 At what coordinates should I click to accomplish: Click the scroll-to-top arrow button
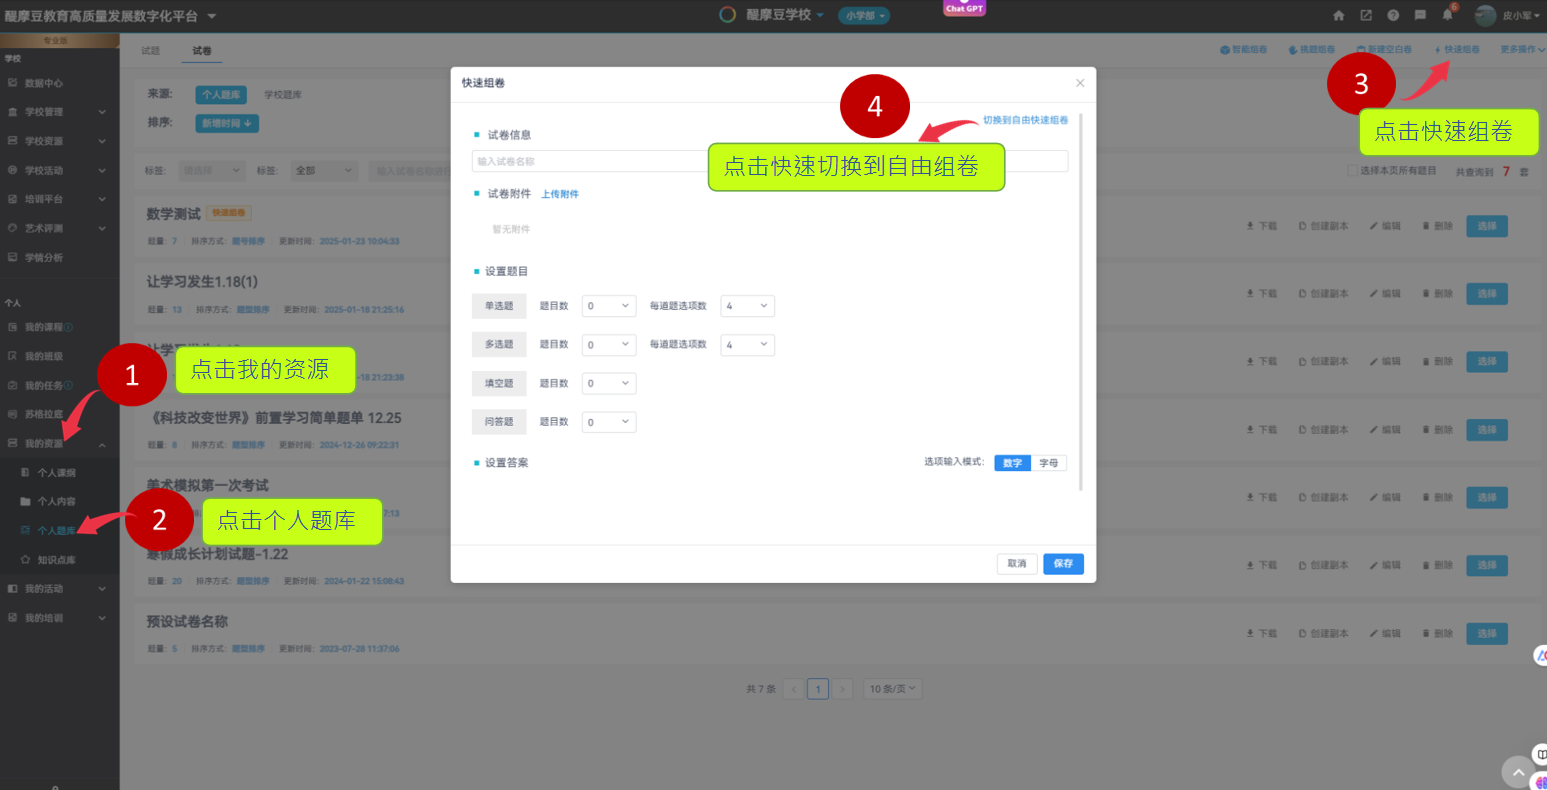tap(1518, 772)
